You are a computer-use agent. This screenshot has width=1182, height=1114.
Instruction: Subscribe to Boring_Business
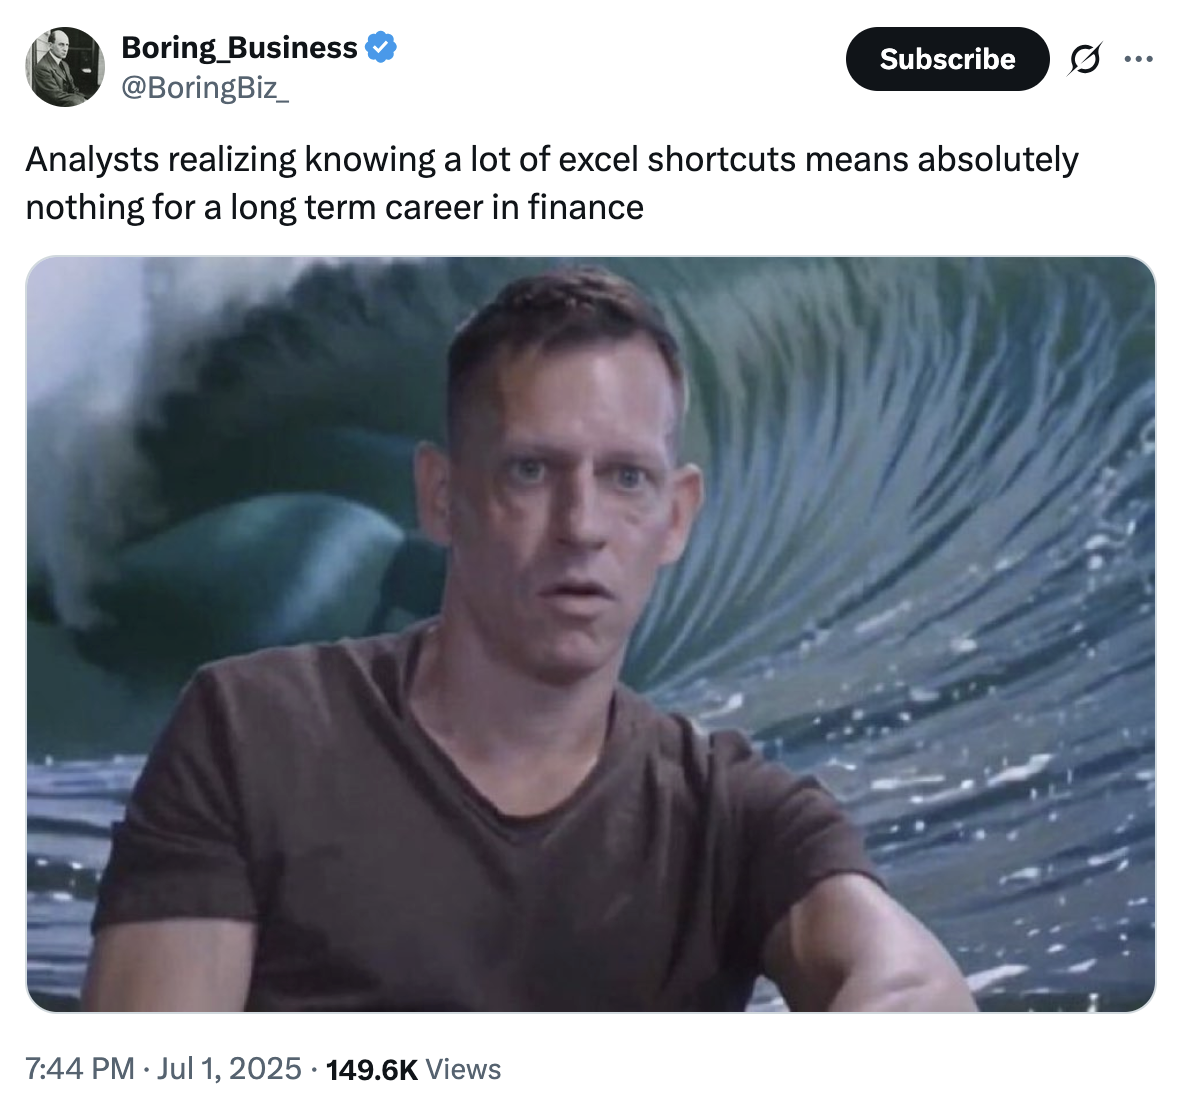pos(947,59)
